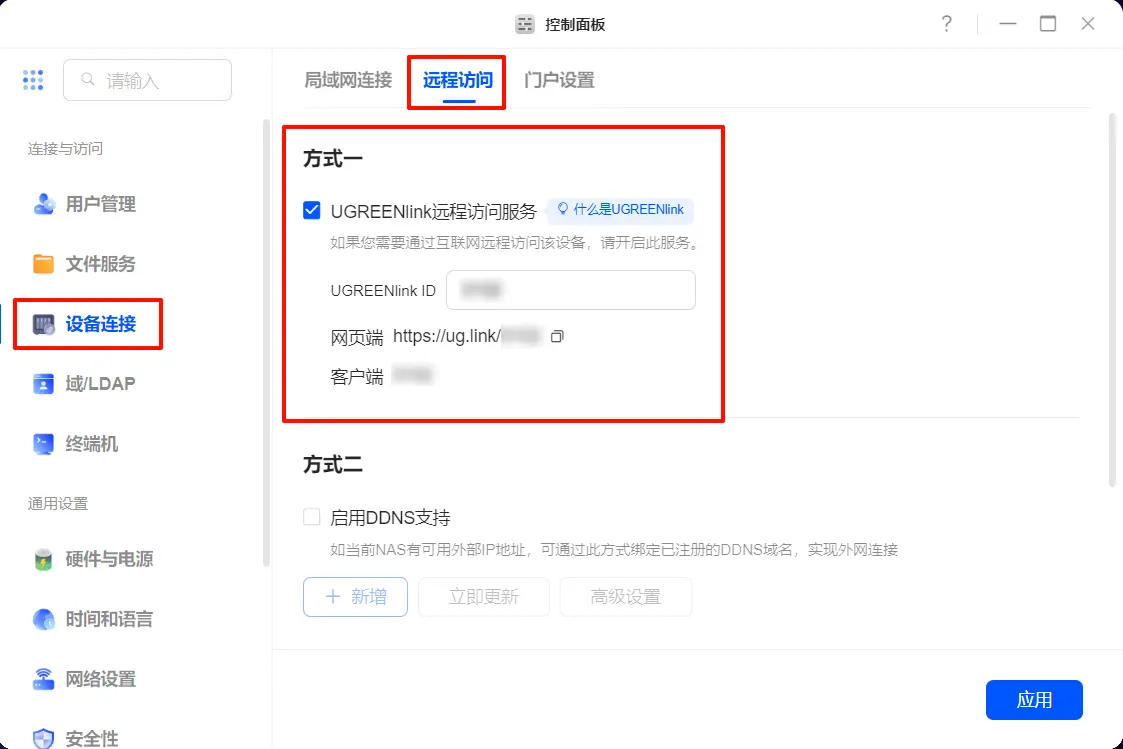Open the help question mark icon
The height and width of the screenshot is (749, 1123).
coord(946,24)
